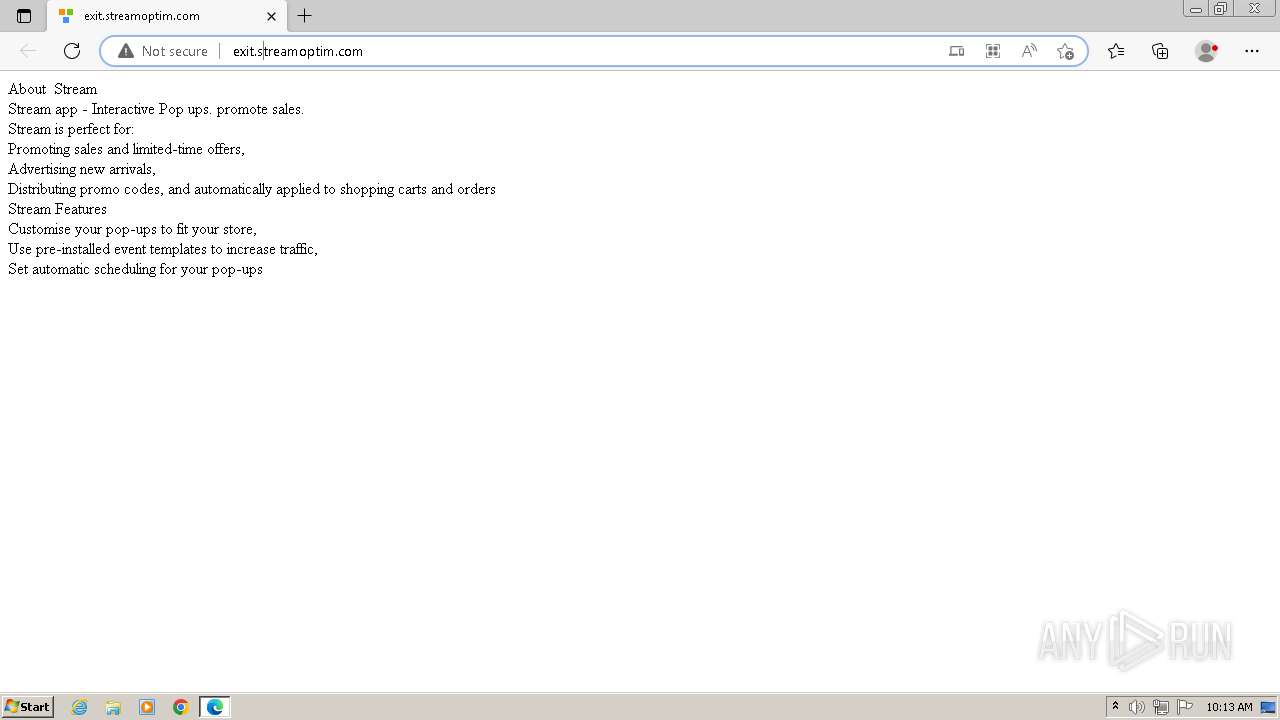Open the profile avatar icon
The height and width of the screenshot is (720, 1280).
1207,51
